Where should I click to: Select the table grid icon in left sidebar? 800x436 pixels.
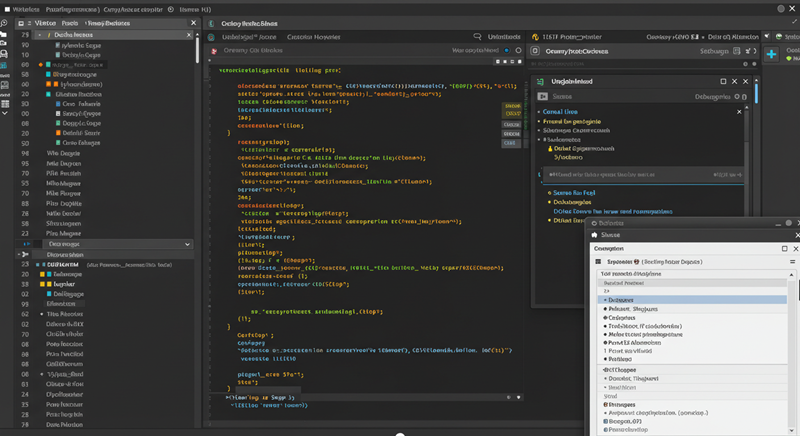5,104
